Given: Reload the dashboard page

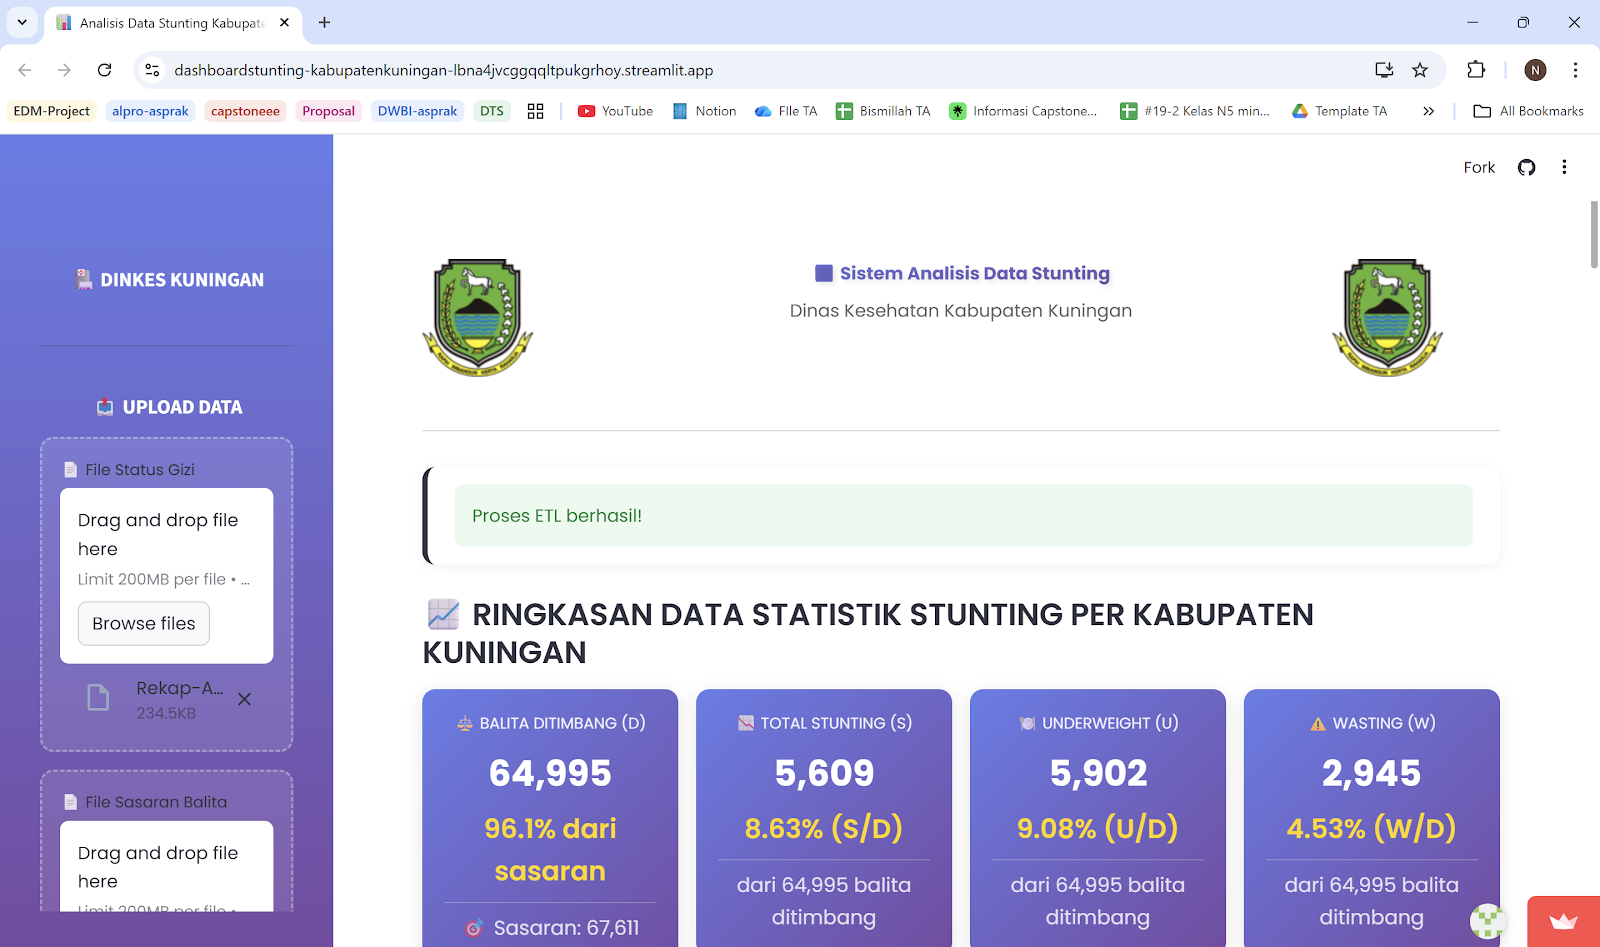Looking at the screenshot, I should (104, 70).
